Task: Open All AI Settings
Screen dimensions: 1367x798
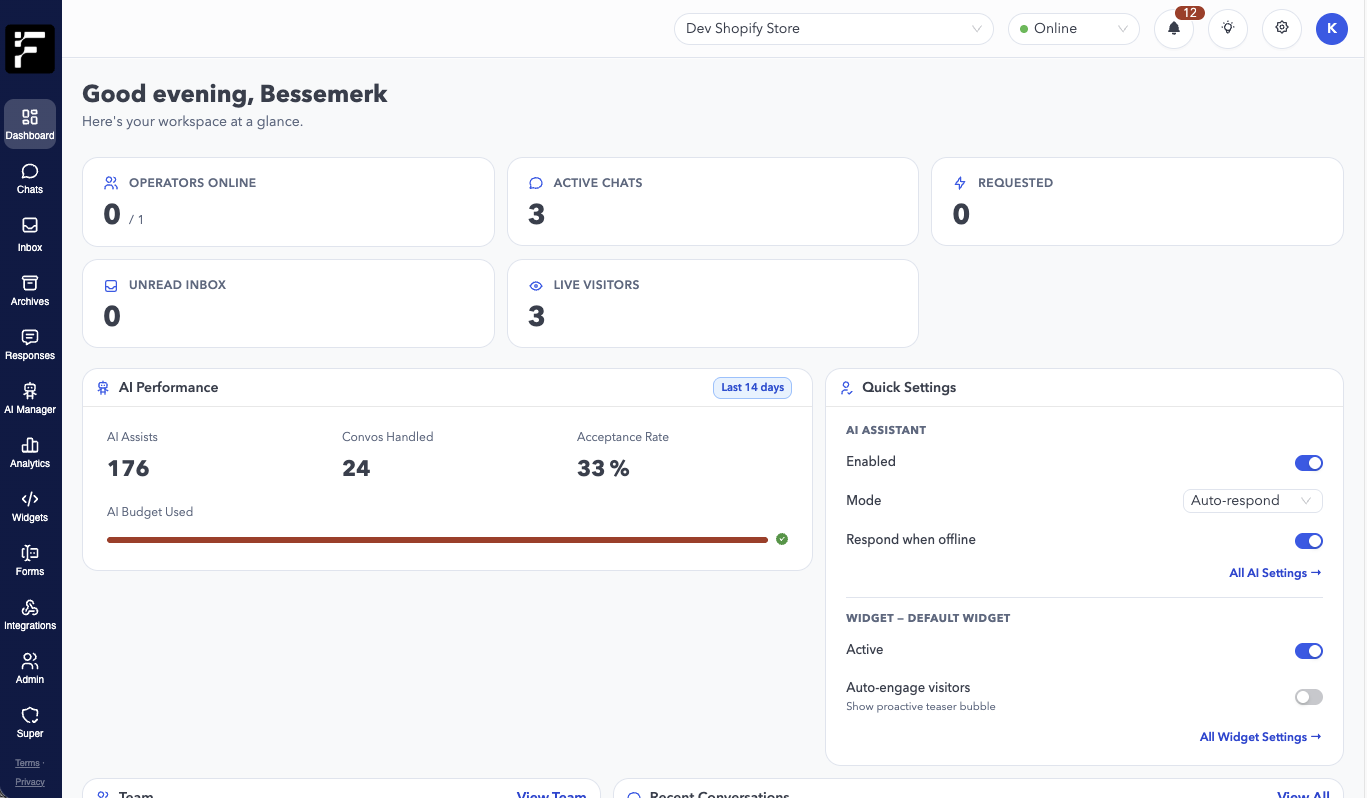Action: (x=1274, y=572)
